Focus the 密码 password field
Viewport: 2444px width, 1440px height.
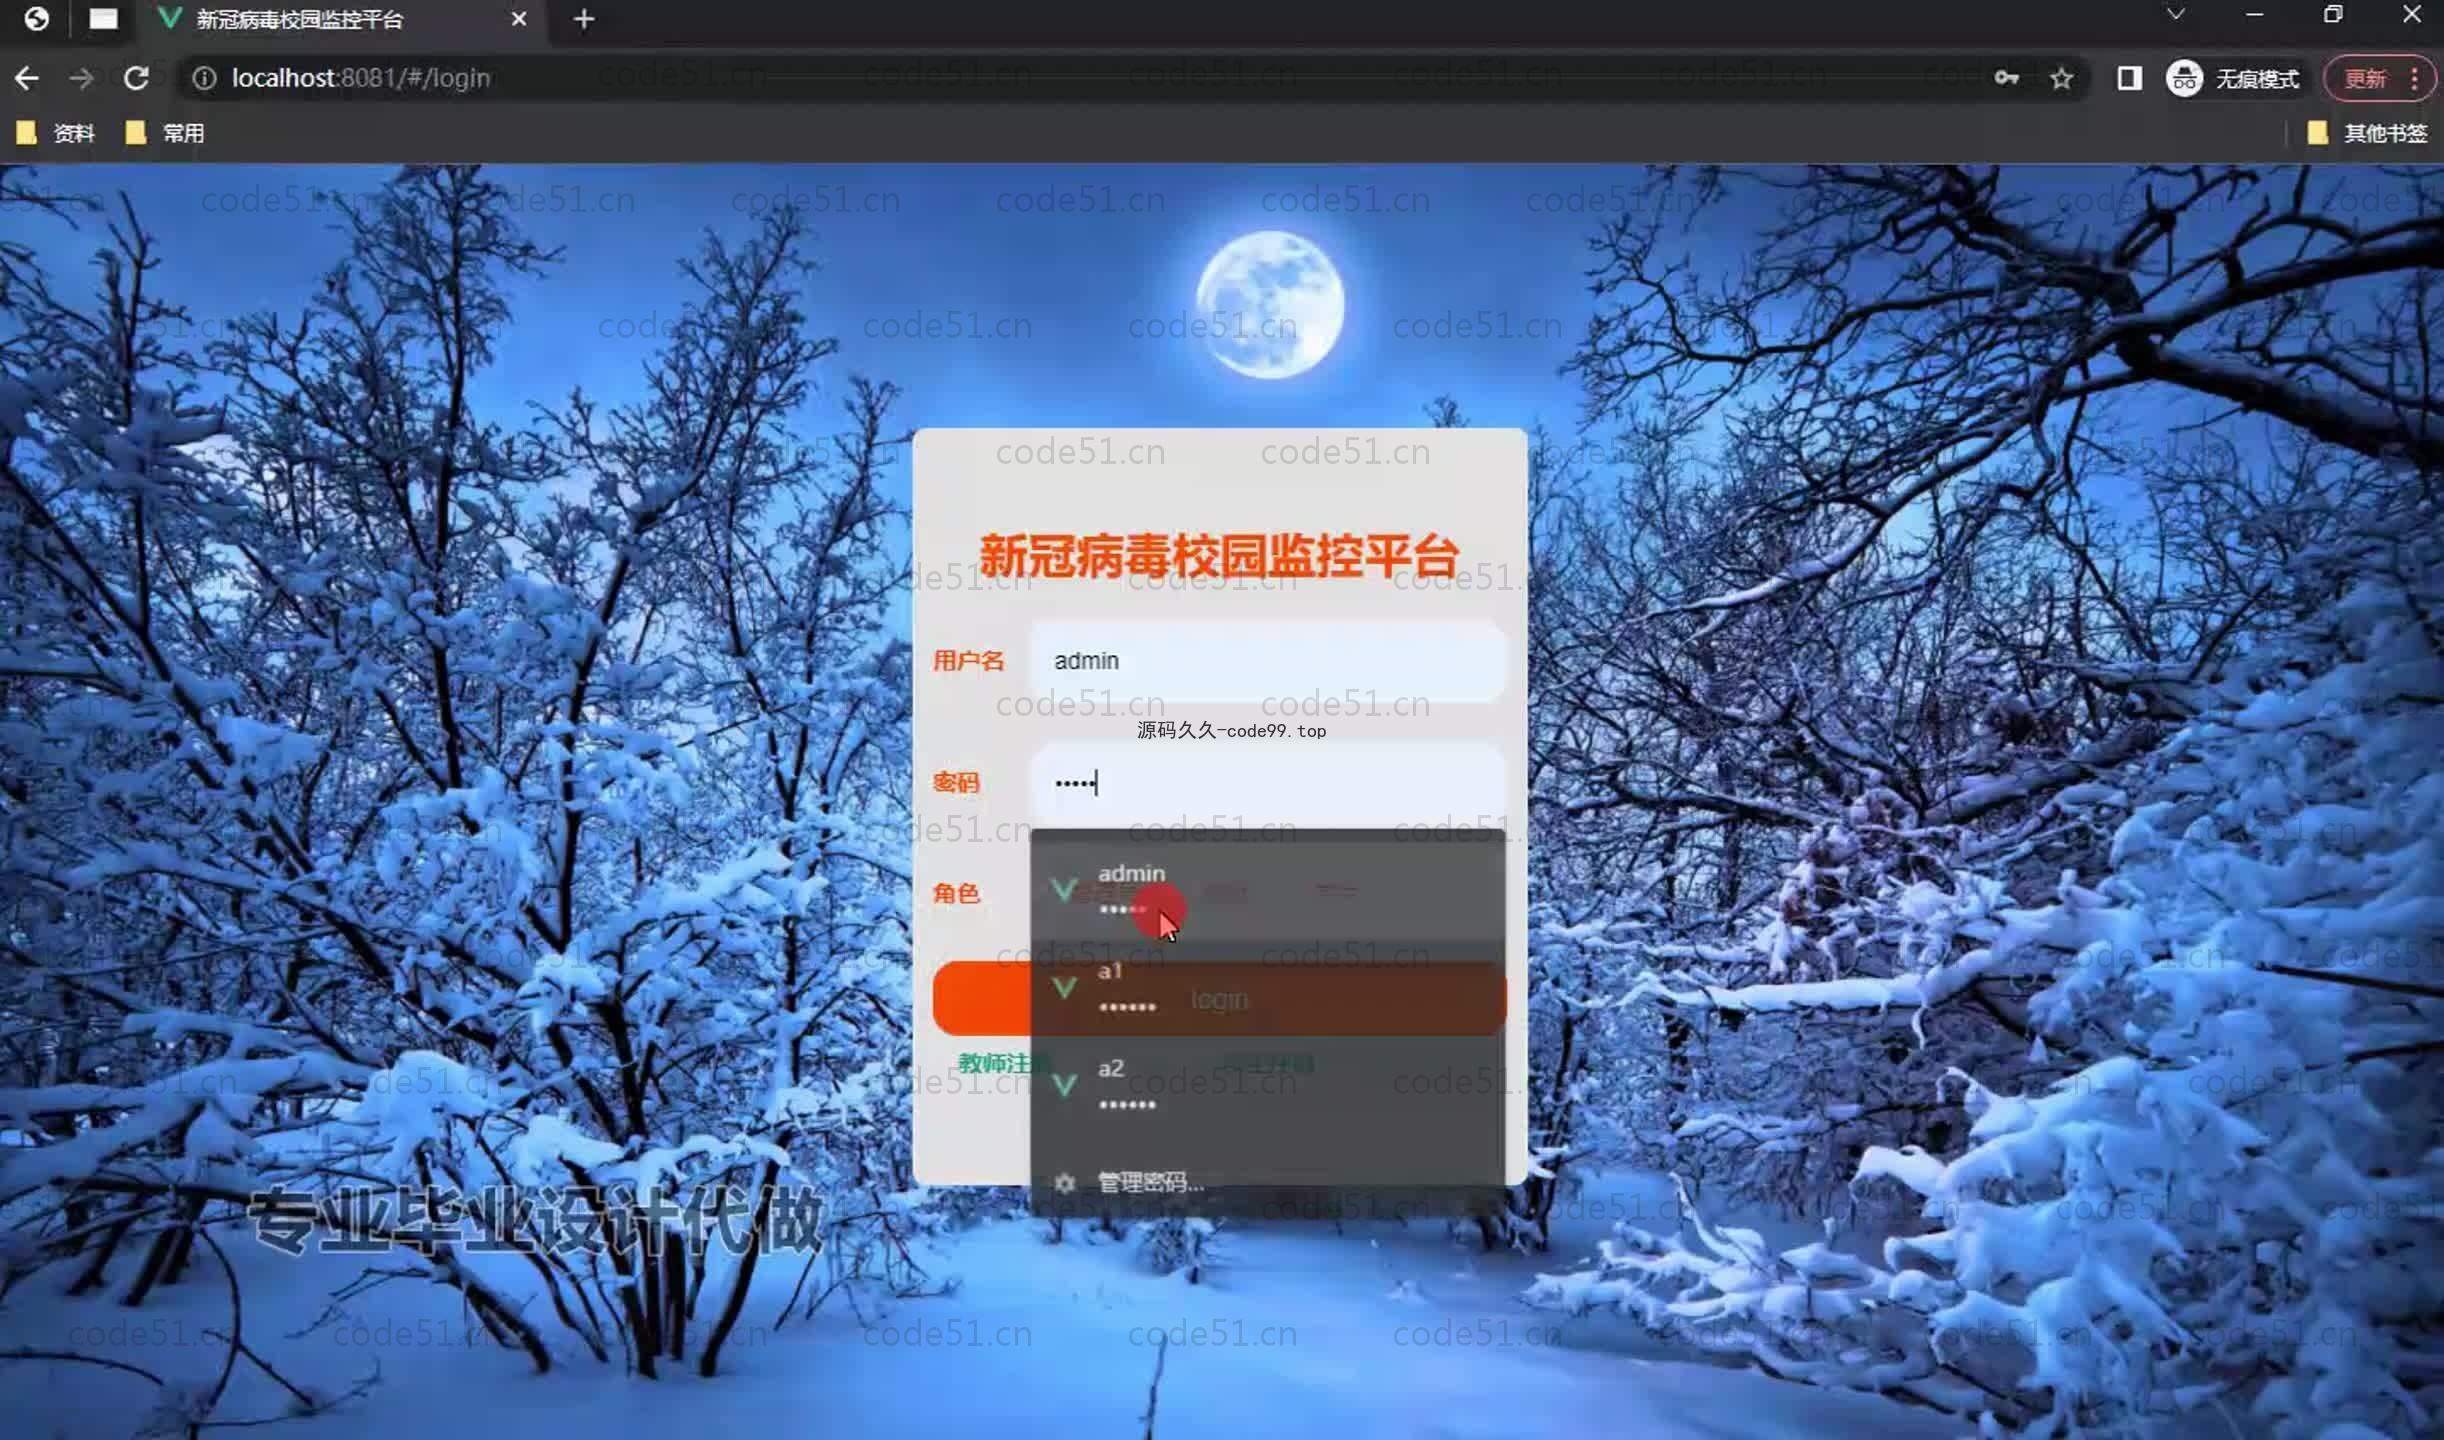click(1267, 783)
